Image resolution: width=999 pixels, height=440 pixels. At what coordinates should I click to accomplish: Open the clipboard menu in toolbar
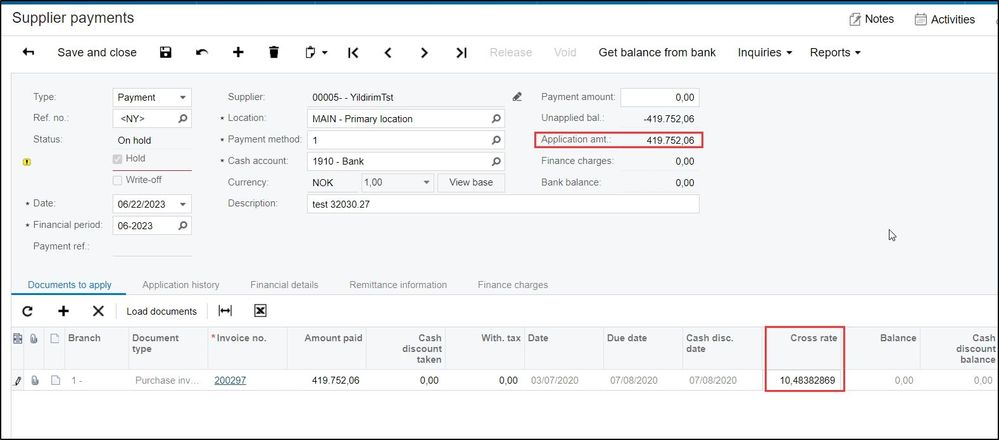pos(316,52)
